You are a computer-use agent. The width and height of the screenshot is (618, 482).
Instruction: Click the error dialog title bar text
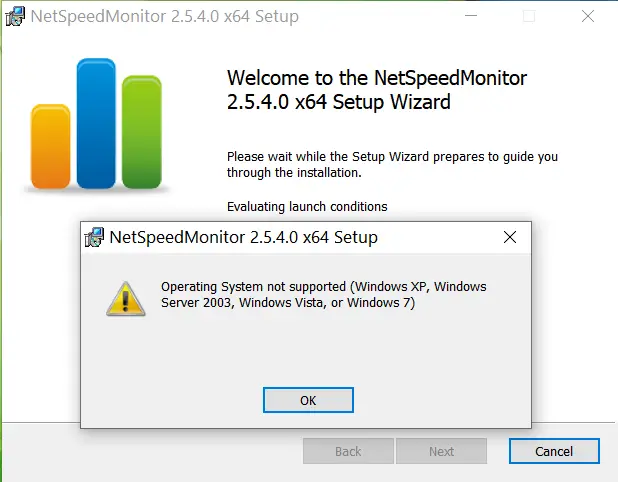pyautogui.click(x=244, y=237)
